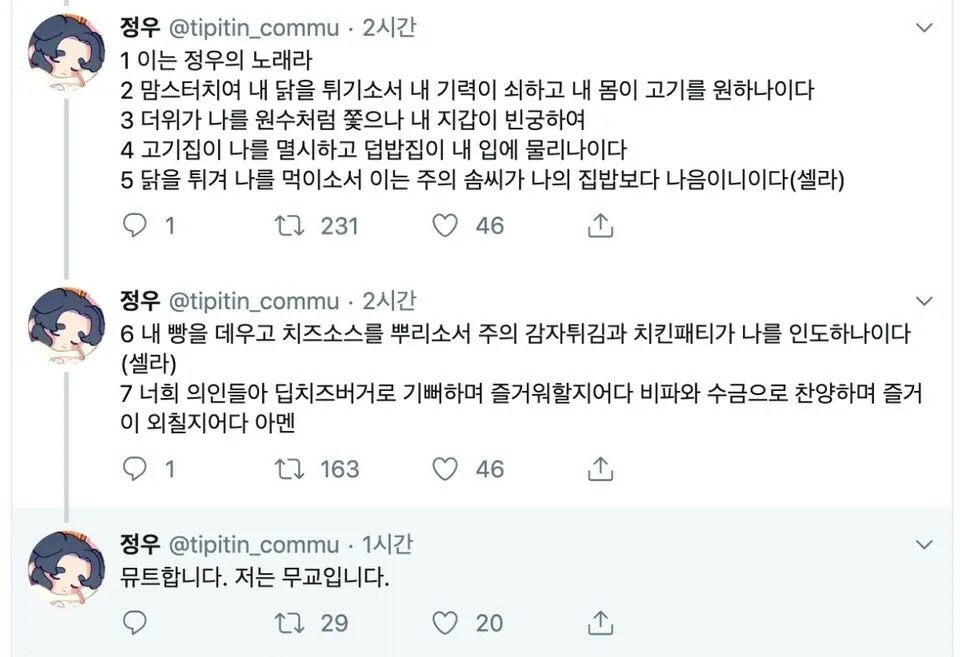Share the first tweet via share icon

pyautogui.click(x=599, y=226)
